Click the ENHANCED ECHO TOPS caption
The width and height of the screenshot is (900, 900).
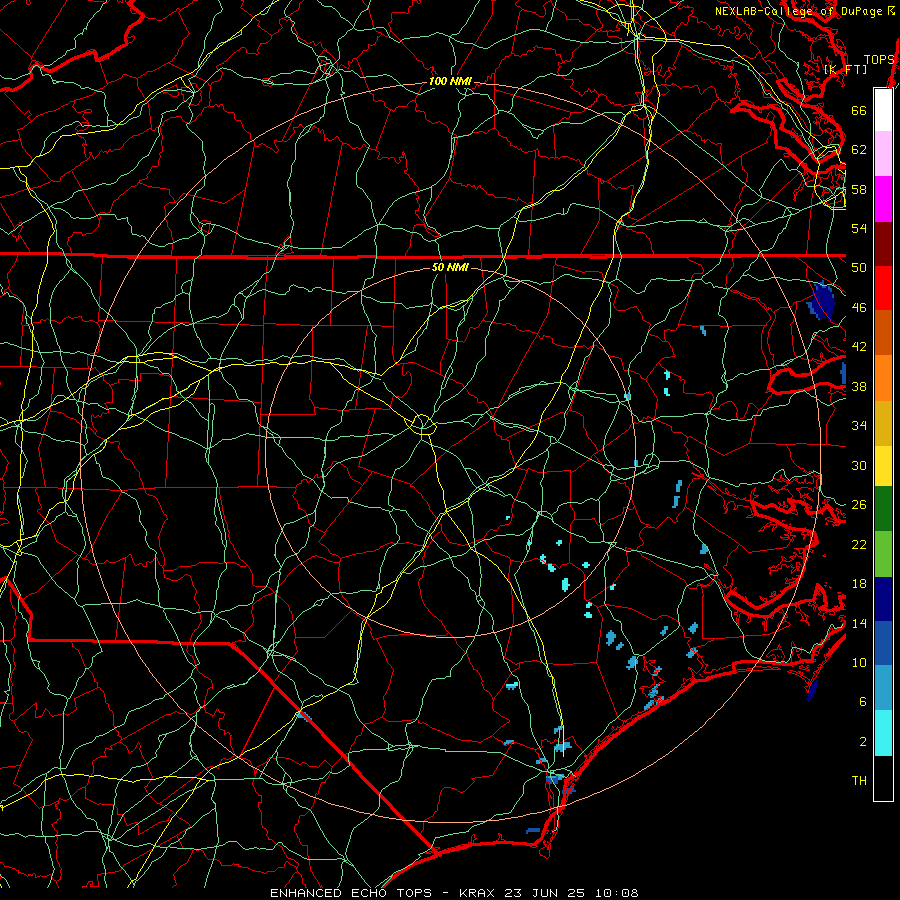[x=355, y=893]
